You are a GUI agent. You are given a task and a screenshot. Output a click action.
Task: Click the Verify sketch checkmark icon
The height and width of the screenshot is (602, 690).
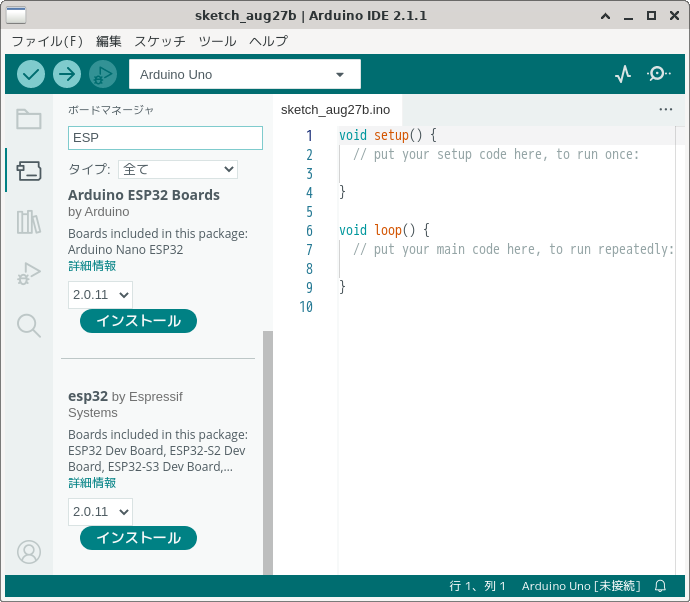(x=31, y=74)
